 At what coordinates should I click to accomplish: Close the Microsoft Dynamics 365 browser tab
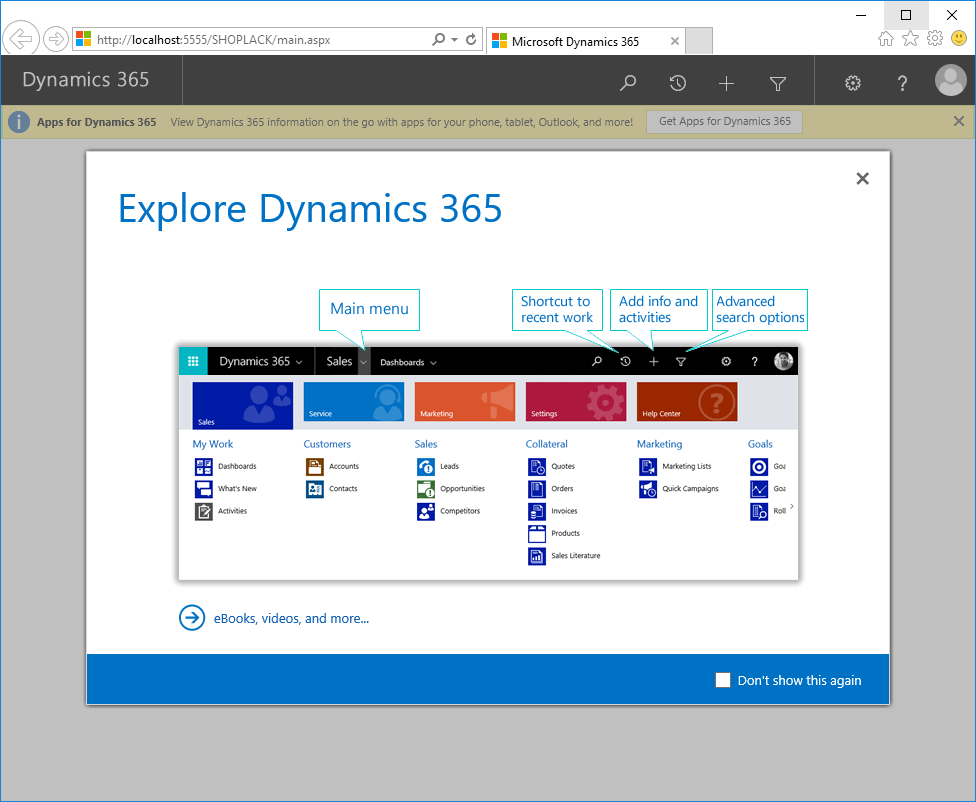point(675,41)
